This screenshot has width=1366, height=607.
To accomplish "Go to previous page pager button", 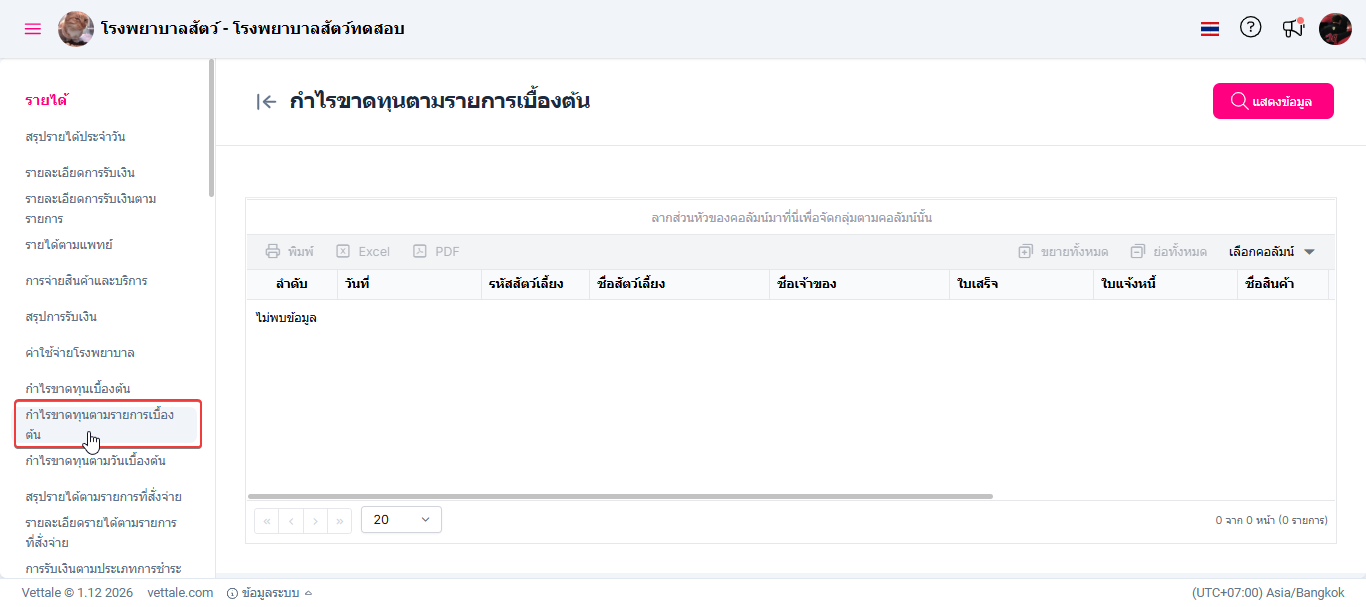I will (291, 520).
